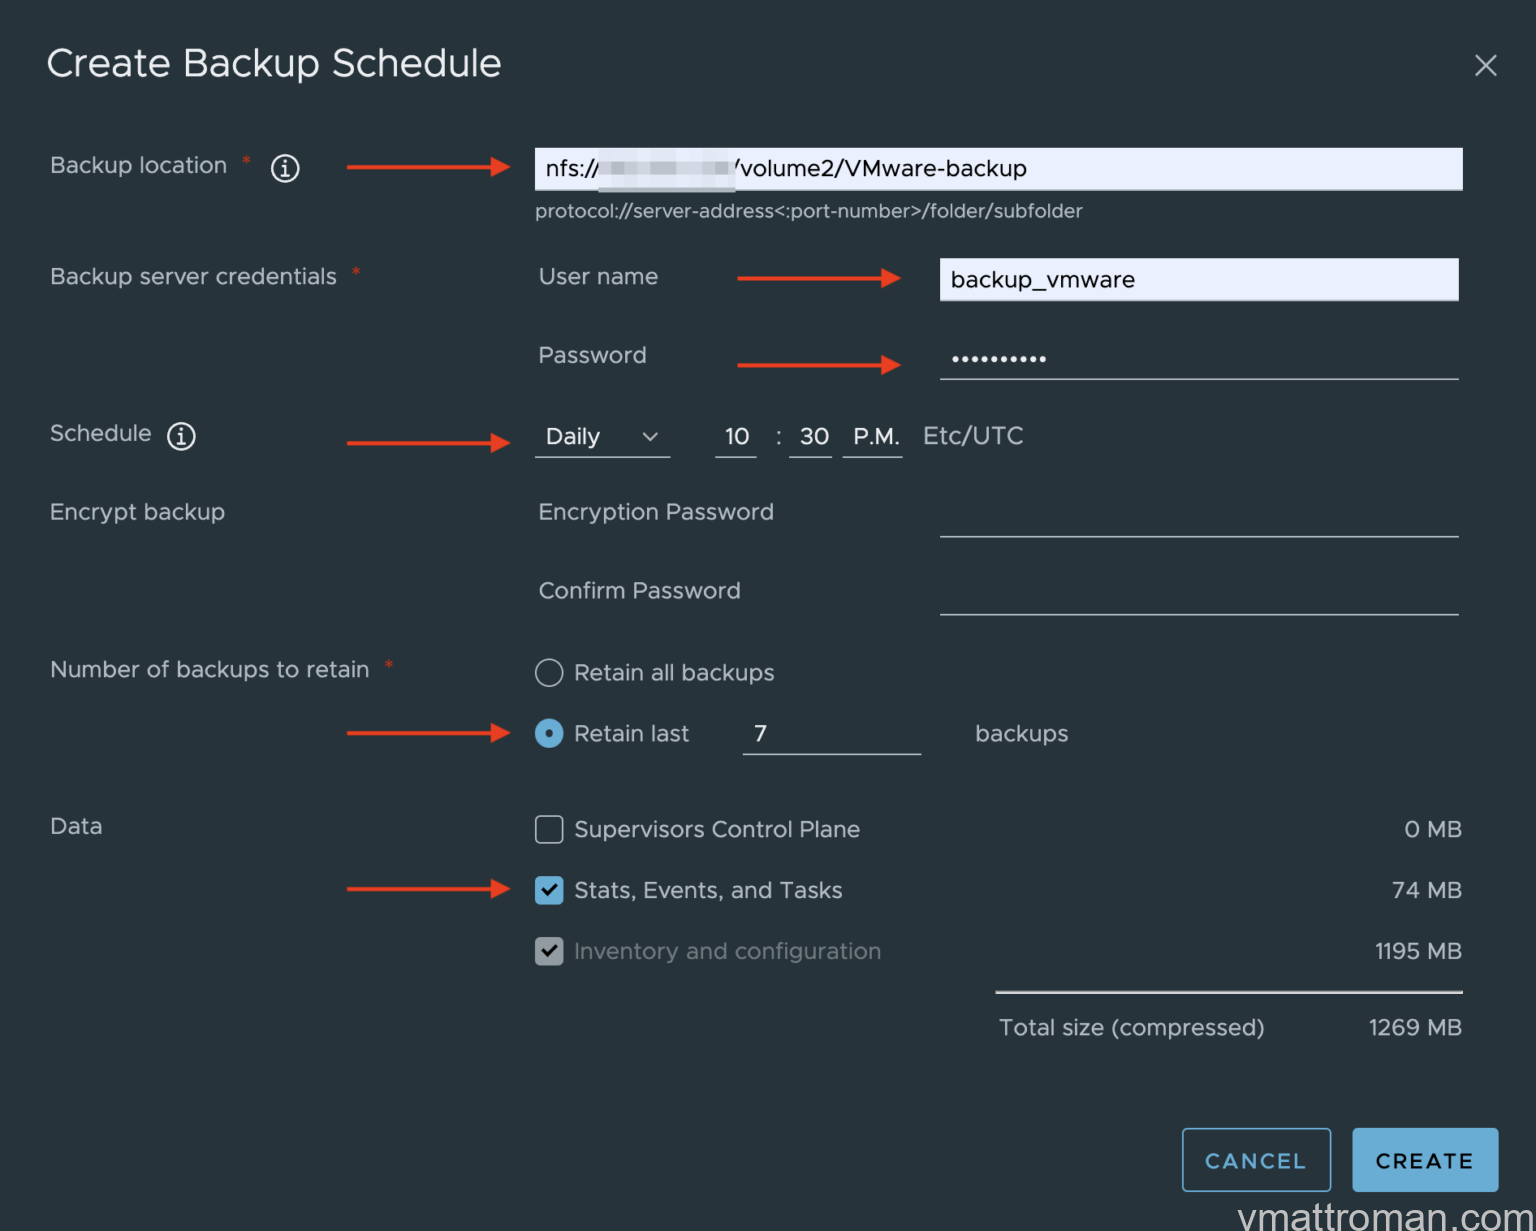Screen dimensions: 1536x1231
Task: Click the Backup location URL field
Action: pos(997,168)
